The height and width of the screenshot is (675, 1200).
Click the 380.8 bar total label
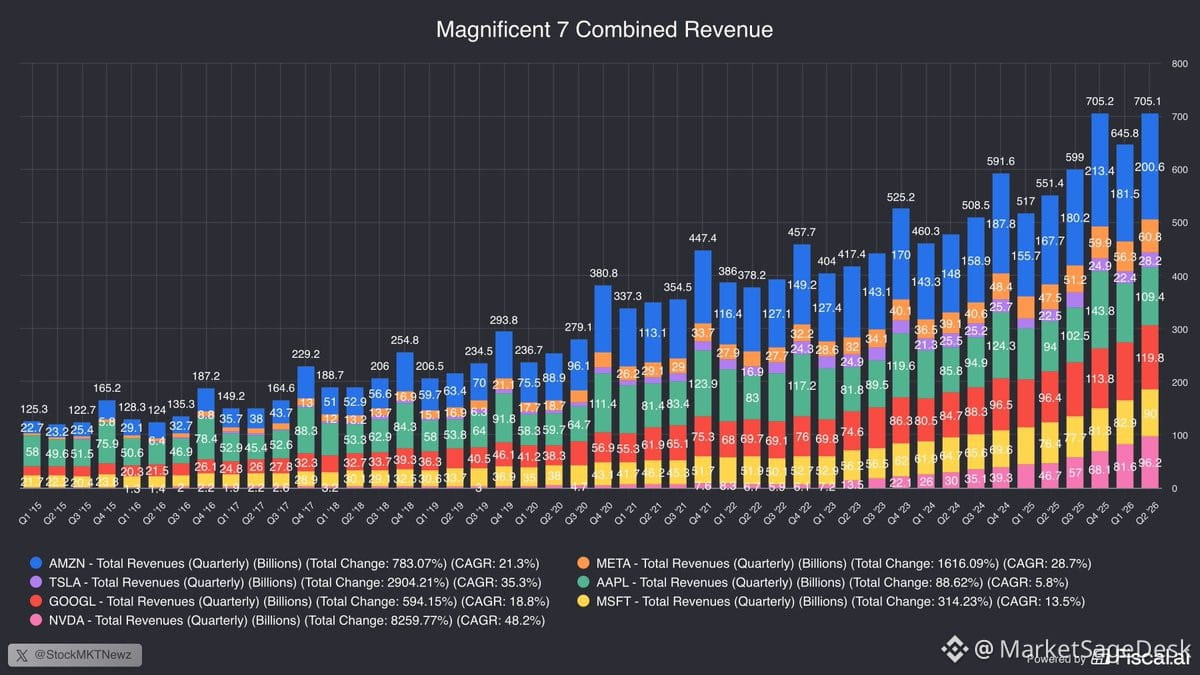pos(602,273)
